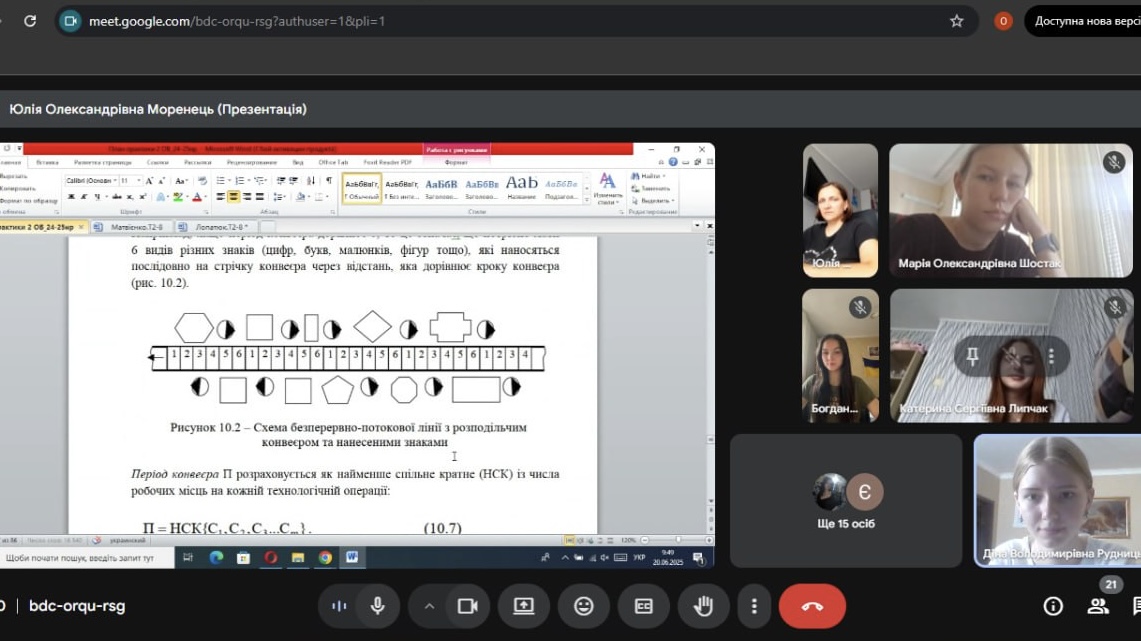
Task: Reload the page in Chrome
Action: point(30,21)
